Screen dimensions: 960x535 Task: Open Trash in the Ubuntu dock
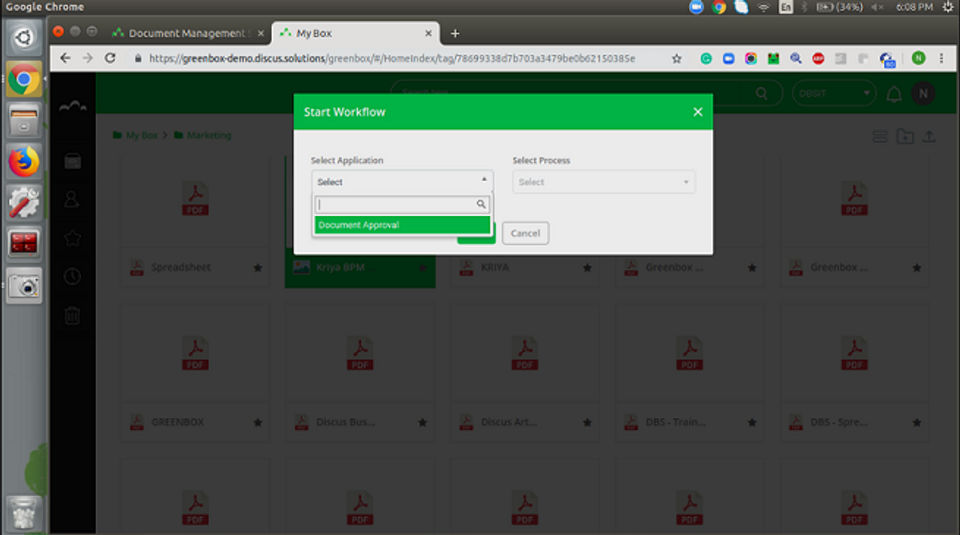24,513
